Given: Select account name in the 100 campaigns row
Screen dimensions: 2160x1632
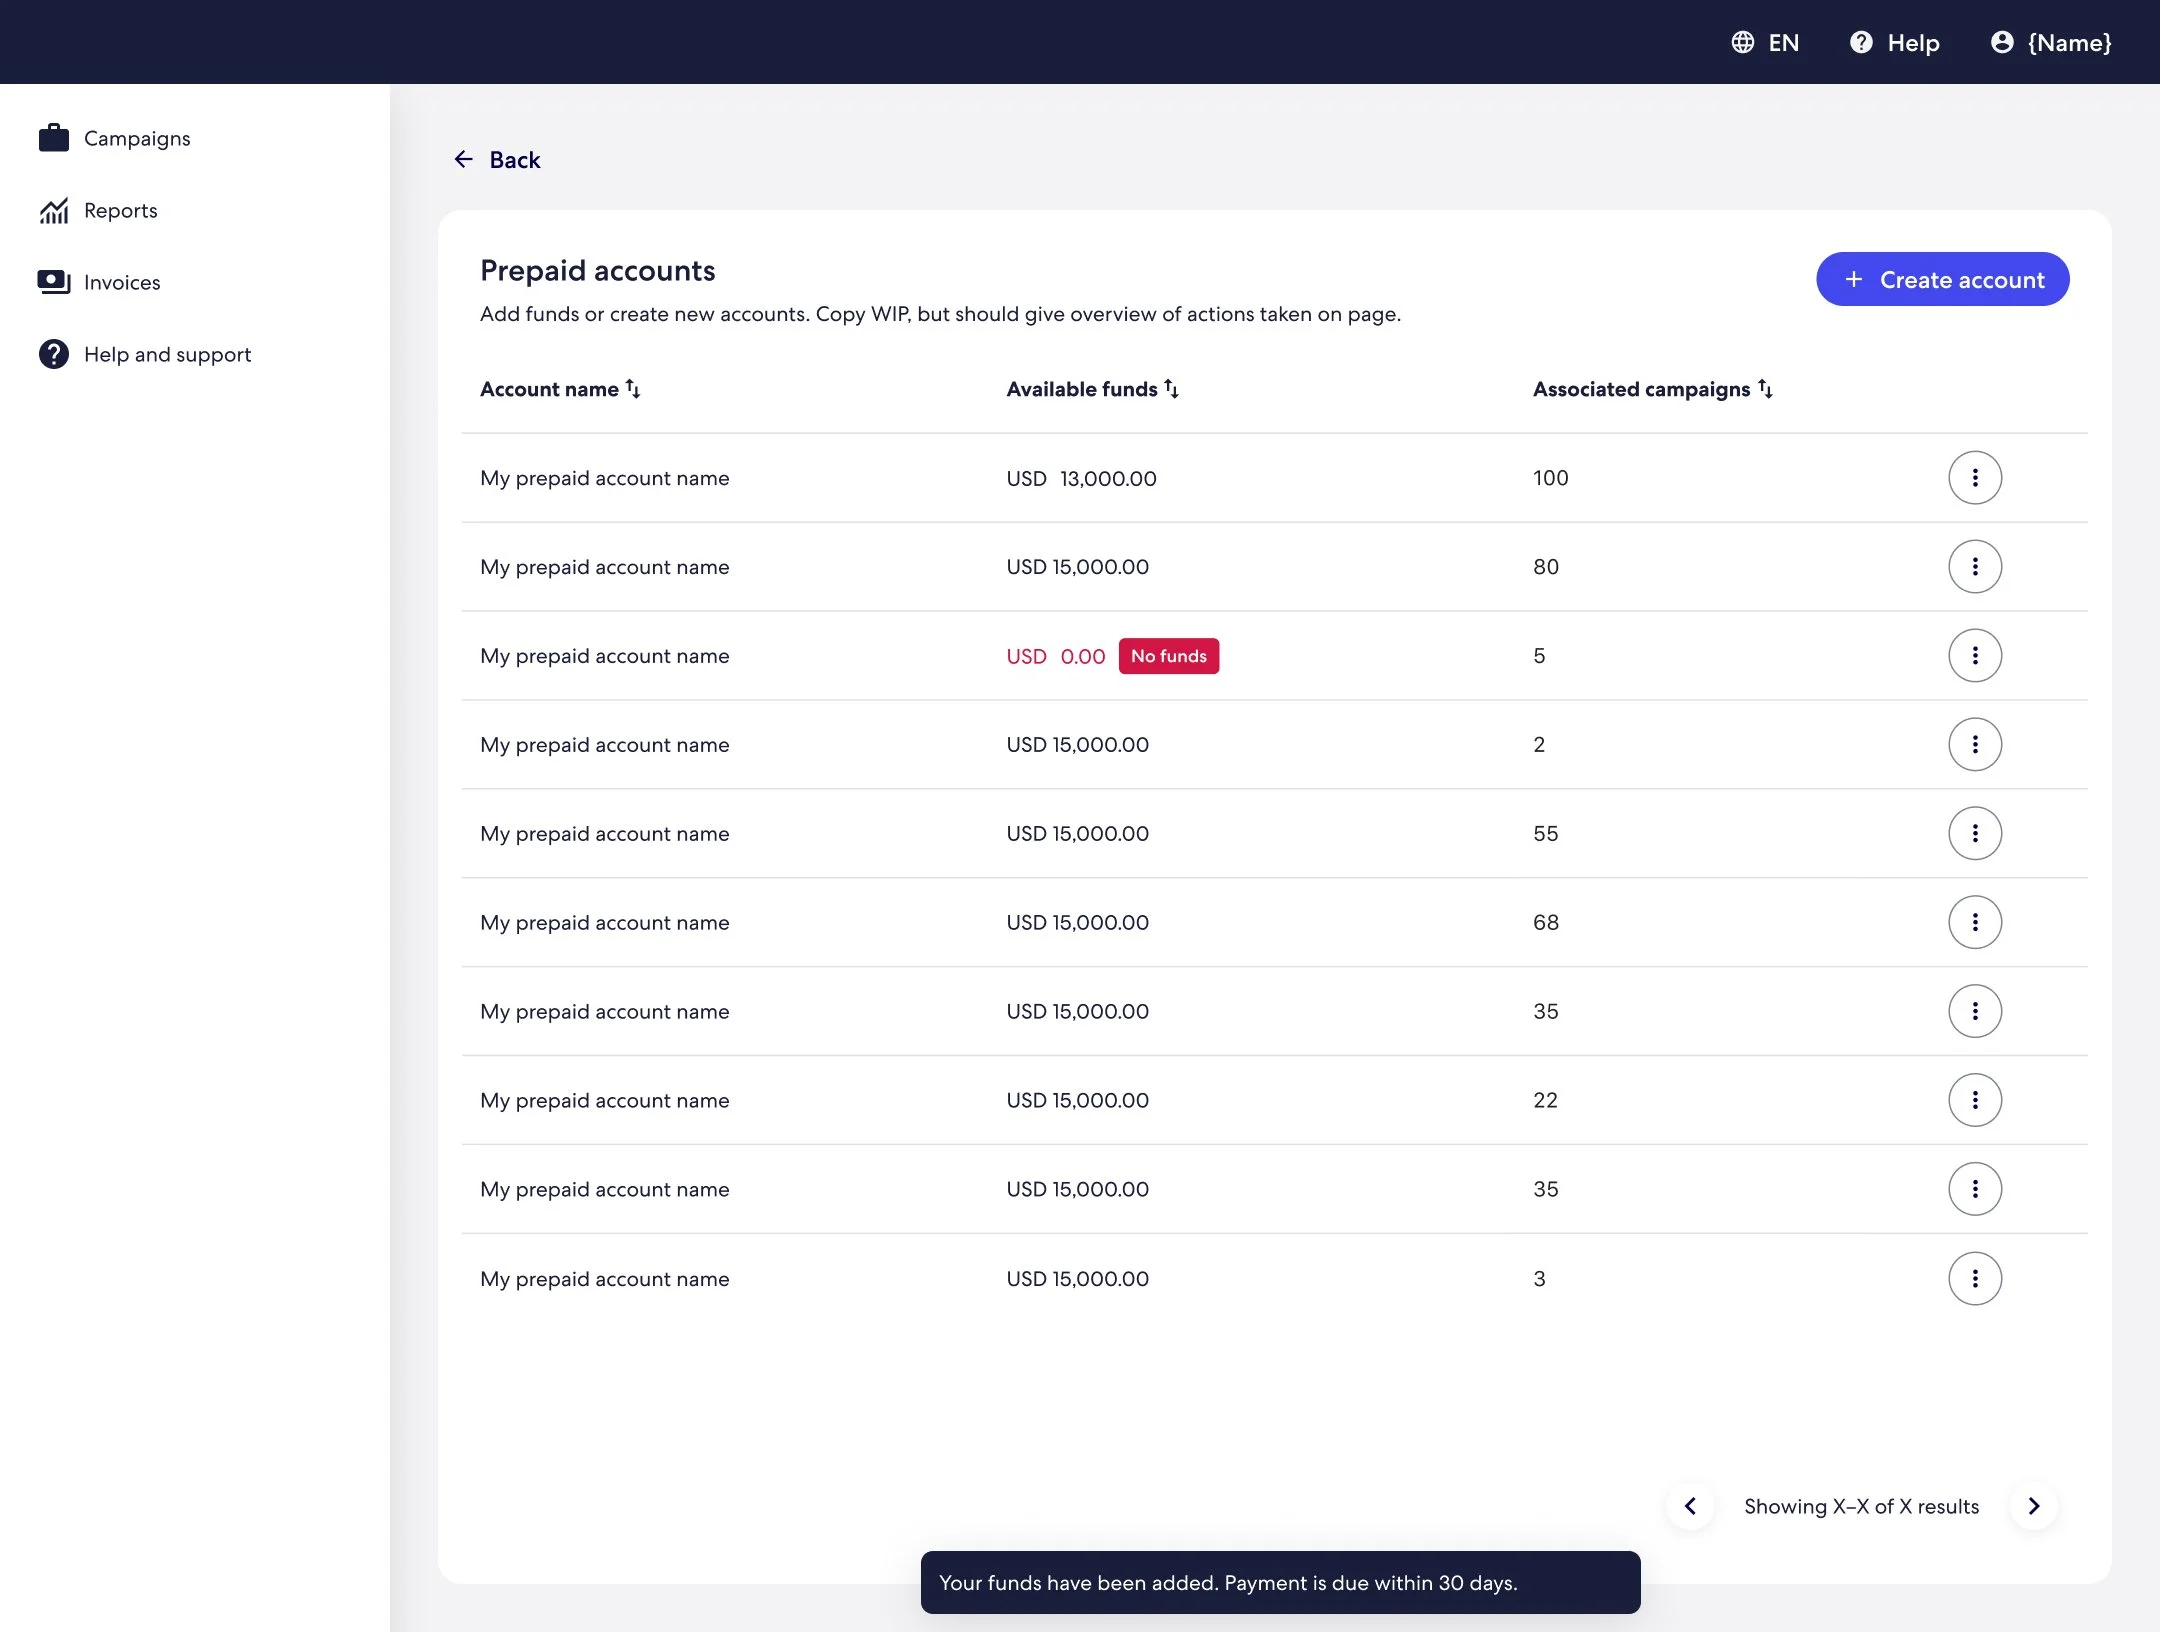Looking at the screenshot, I should [x=604, y=478].
